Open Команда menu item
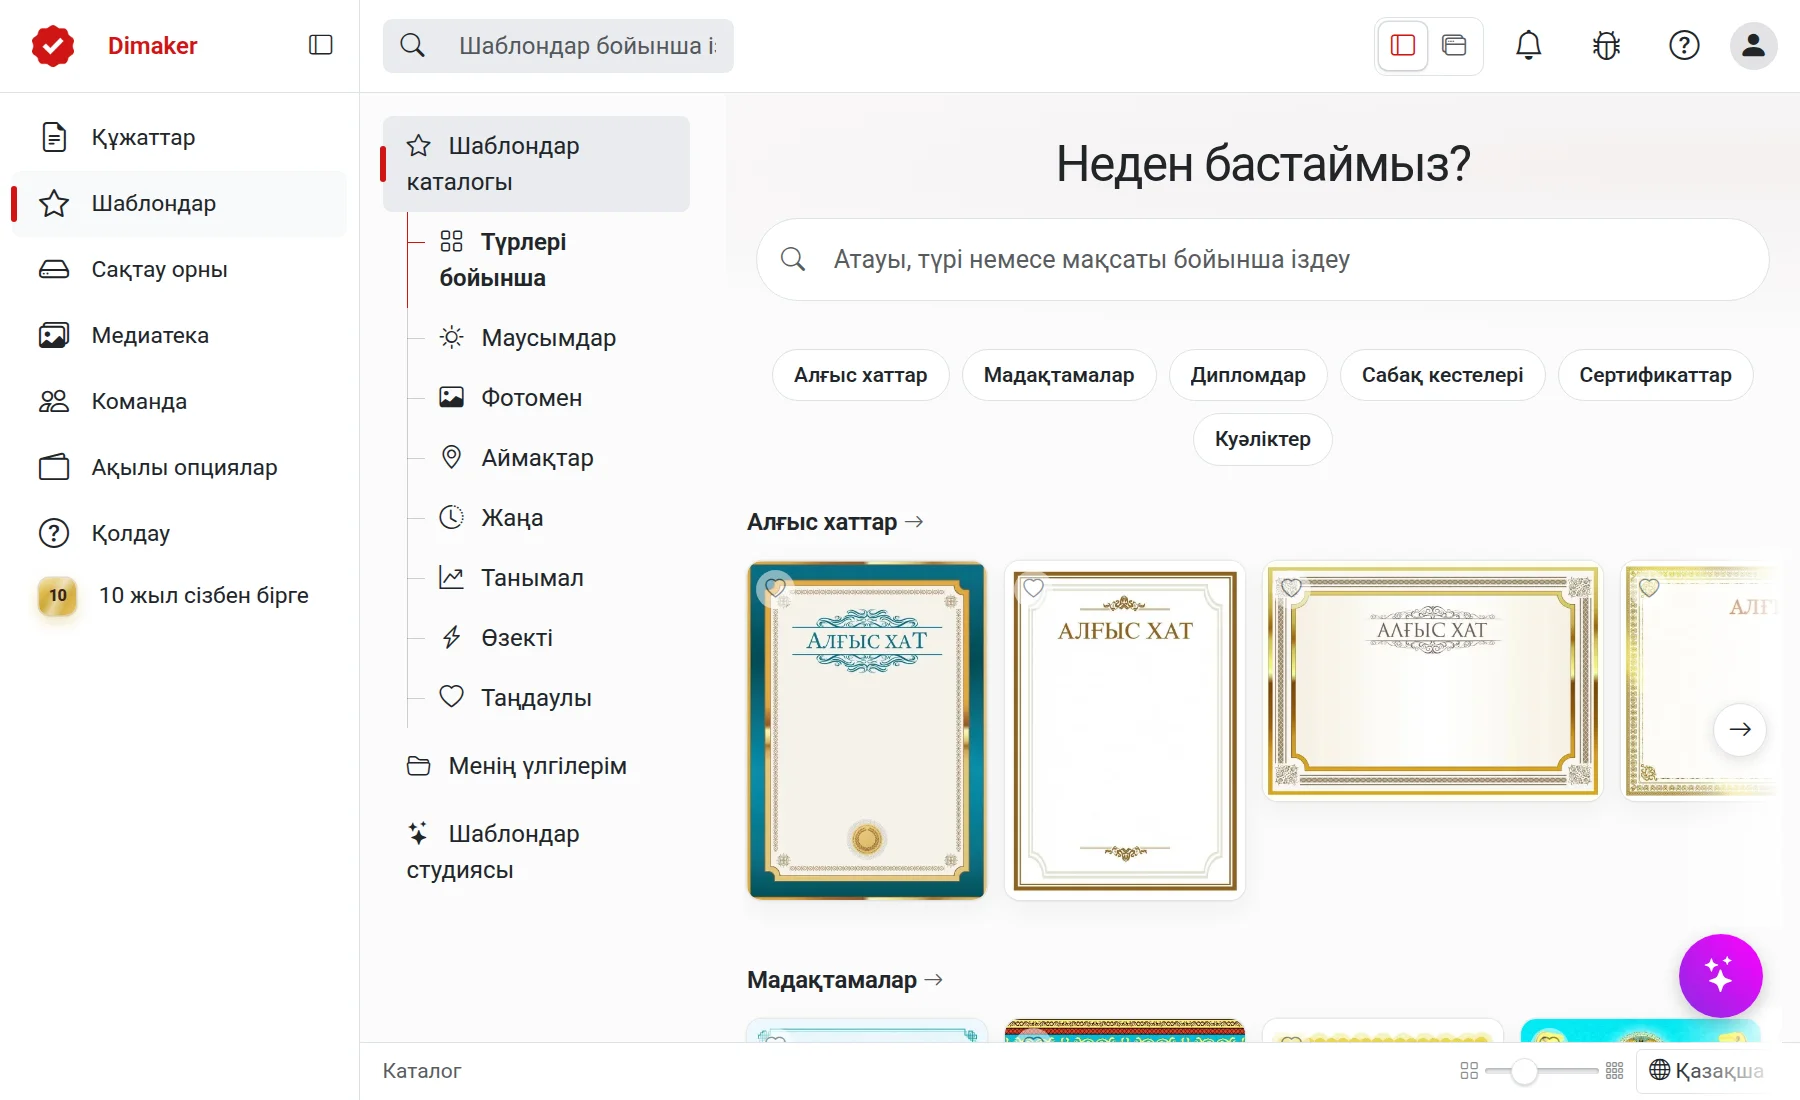Viewport: 1800px width, 1100px height. (180, 401)
